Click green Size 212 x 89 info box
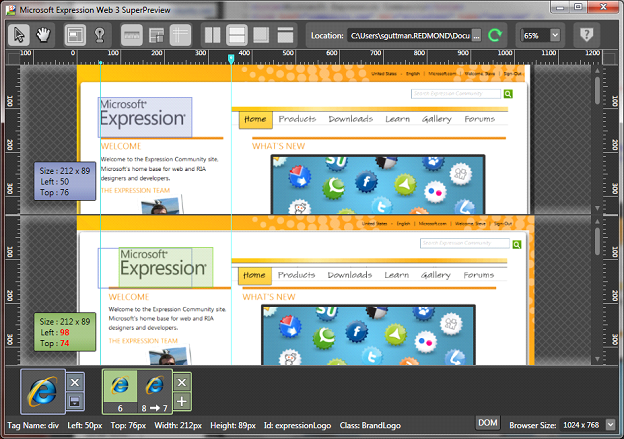 (65, 332)
